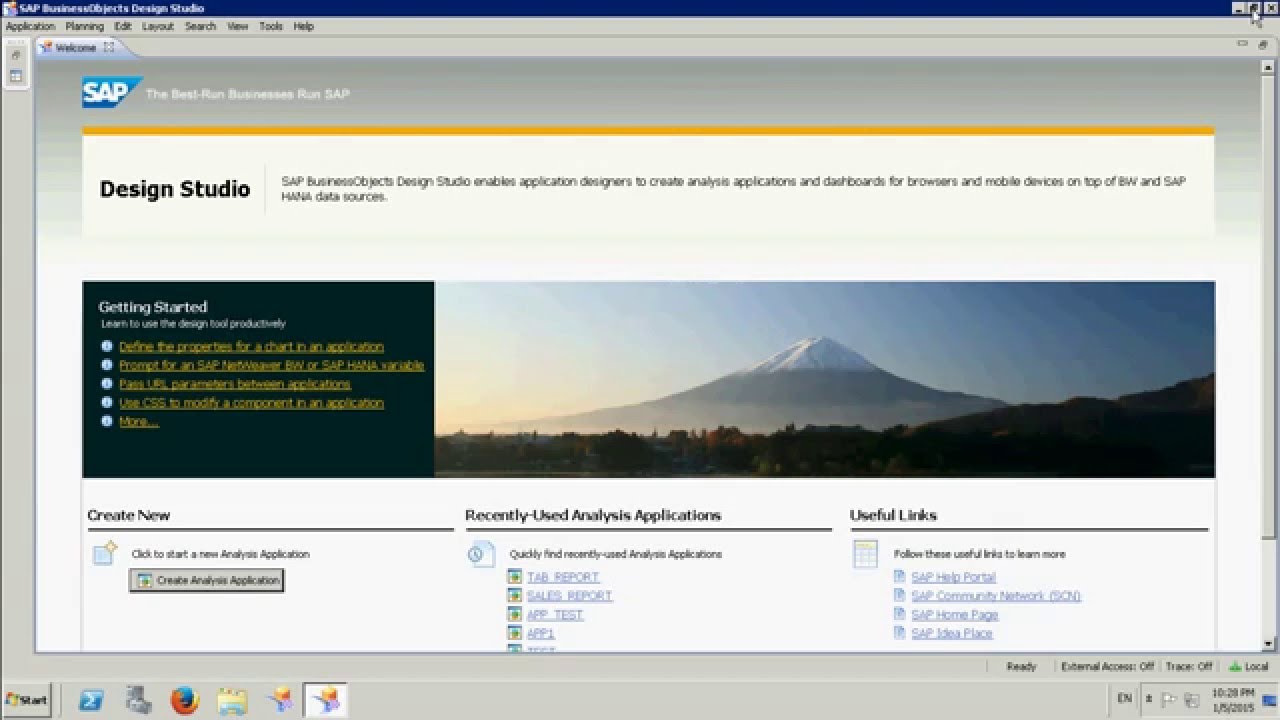This screenshot has width=1280, height=720.
Task: Open the Windows Start menu
Action: [x=27, y=700]
